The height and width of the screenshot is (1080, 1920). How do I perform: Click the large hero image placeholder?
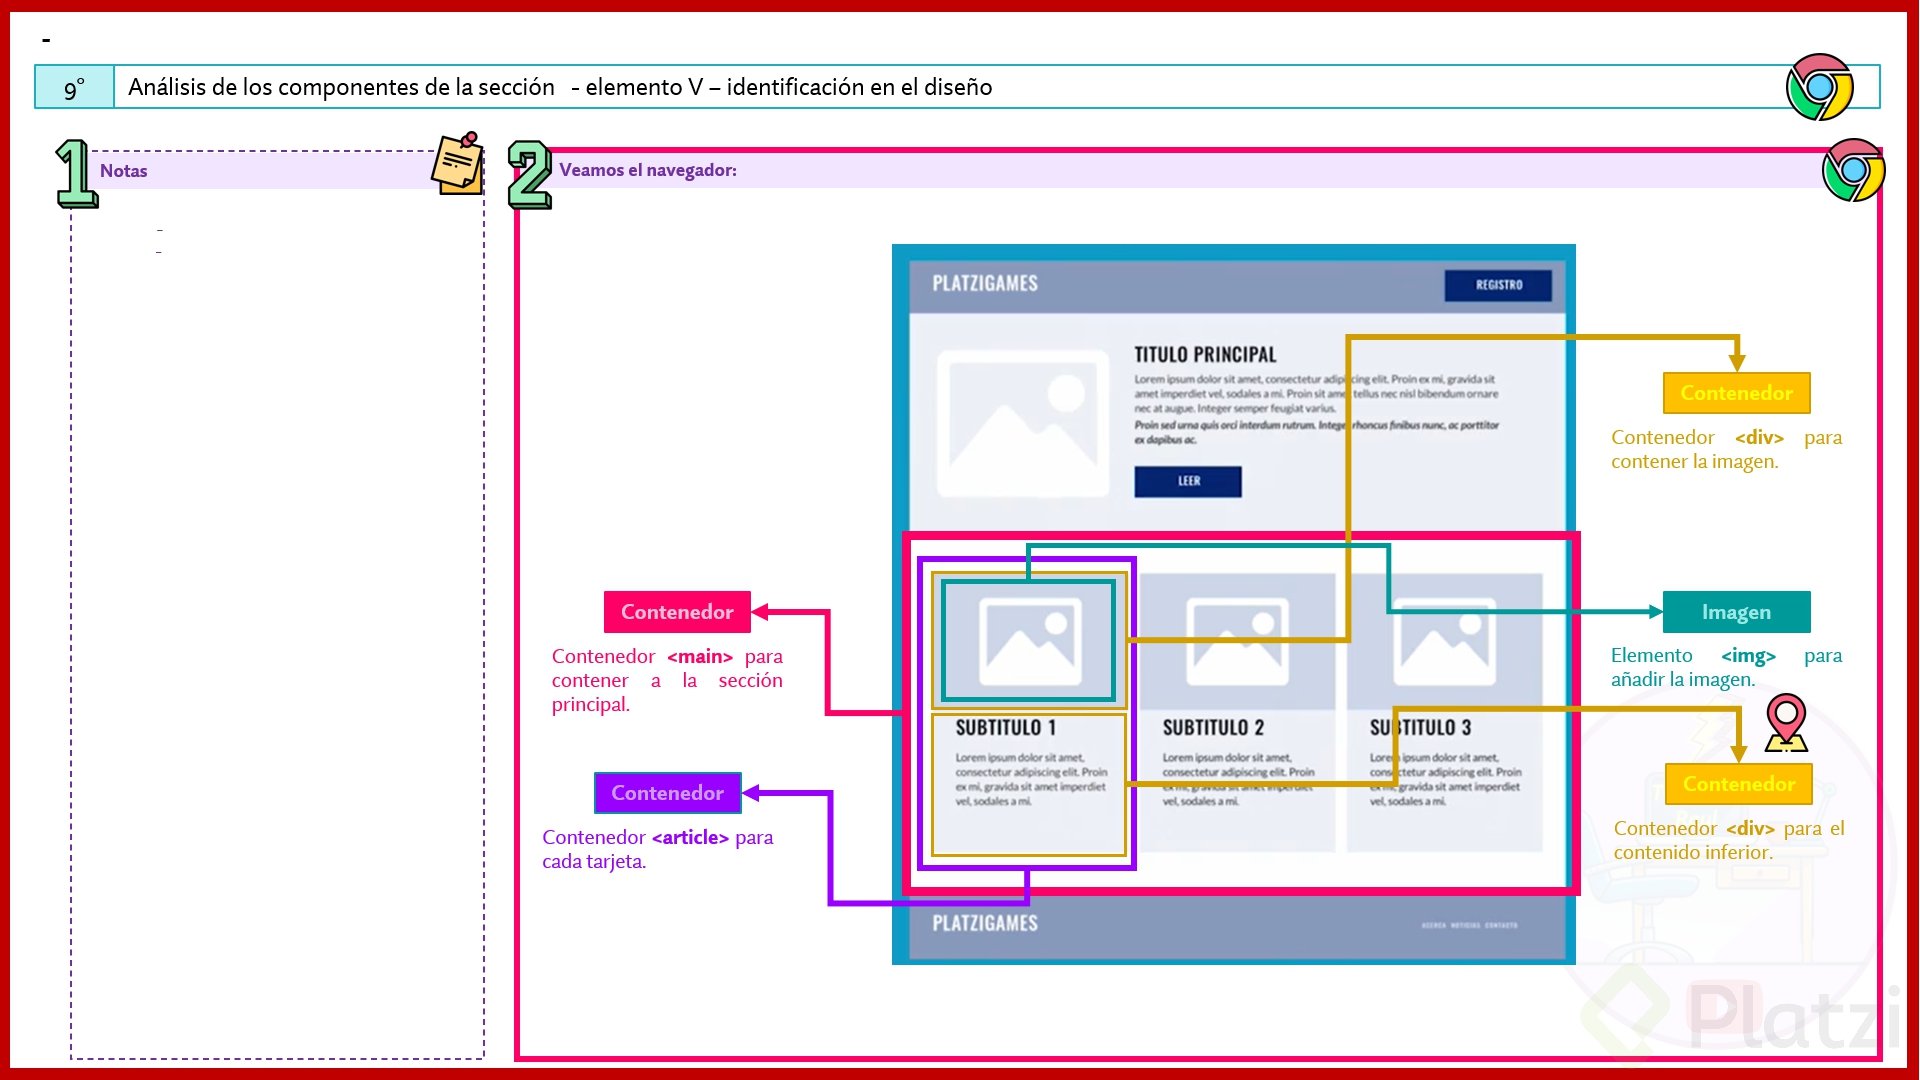click(x=1023, y=423)
